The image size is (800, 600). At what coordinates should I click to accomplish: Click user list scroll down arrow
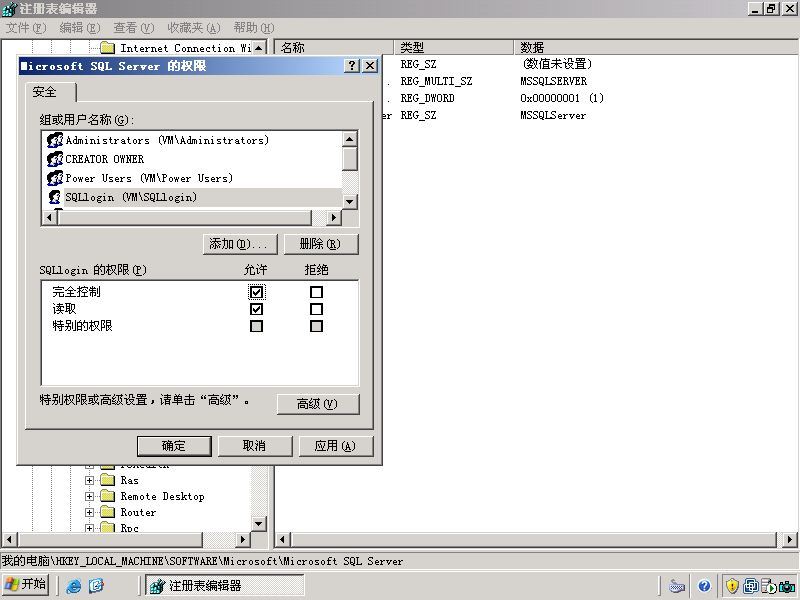[x=349, y=202]
